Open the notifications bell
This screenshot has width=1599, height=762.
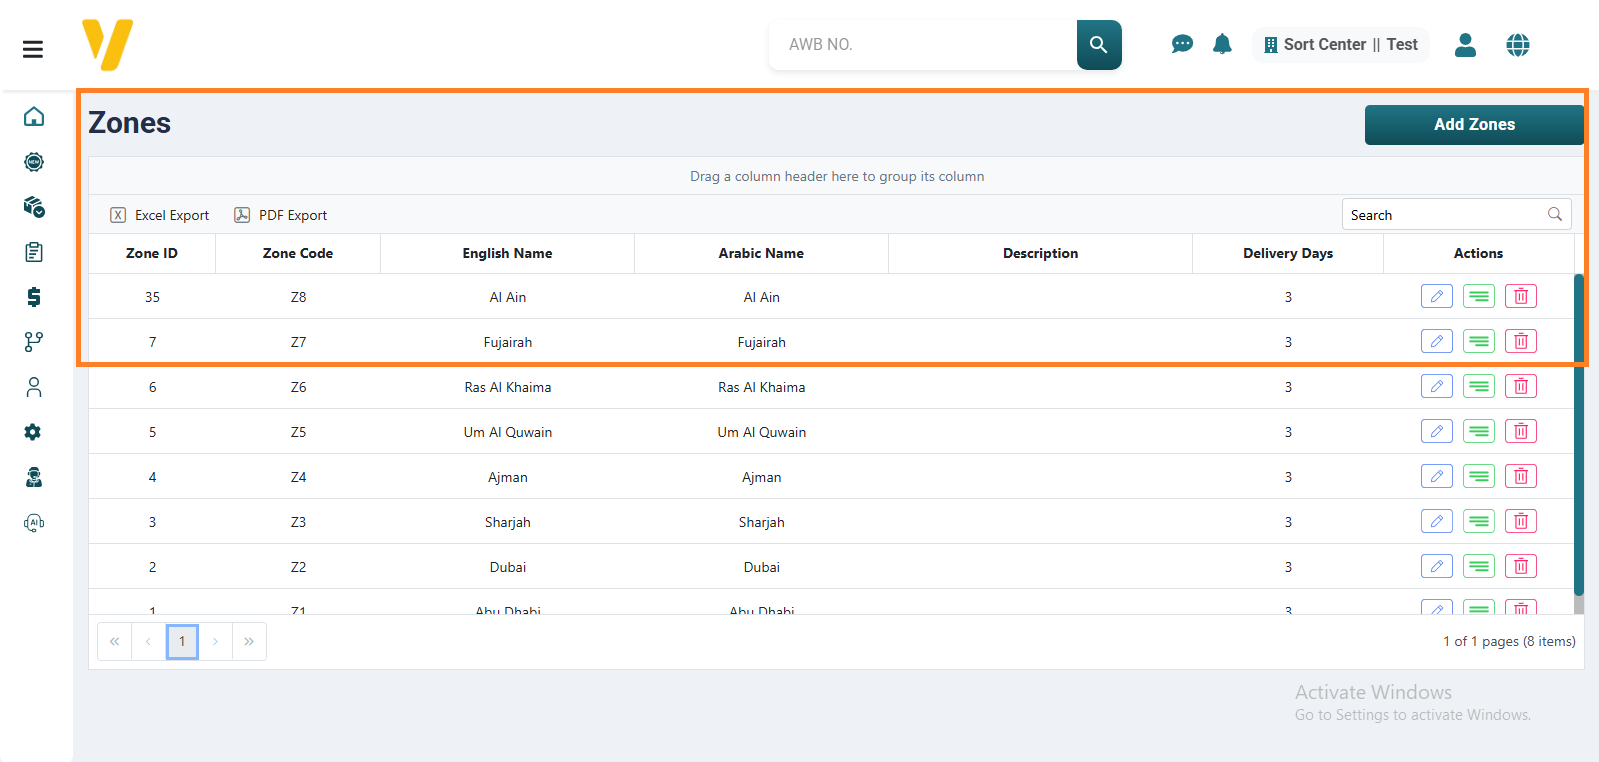pyautogui.click(x=1222, y=45)
